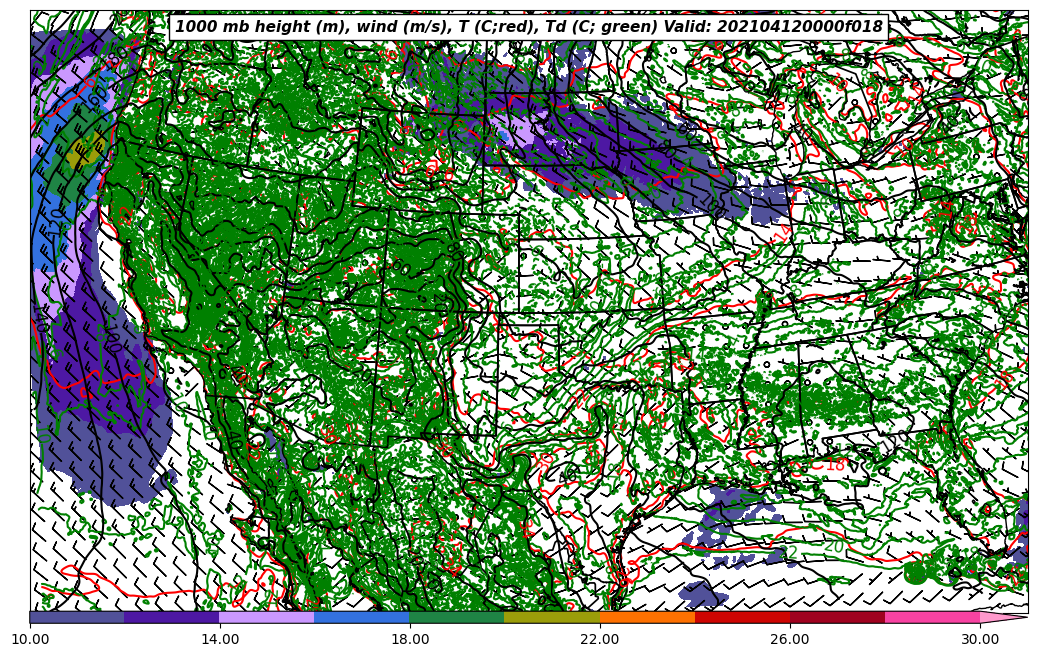Select the 16–18 blue colorbar segment
This screenshot has width=1037, height=657.
[x=362, y=617]
